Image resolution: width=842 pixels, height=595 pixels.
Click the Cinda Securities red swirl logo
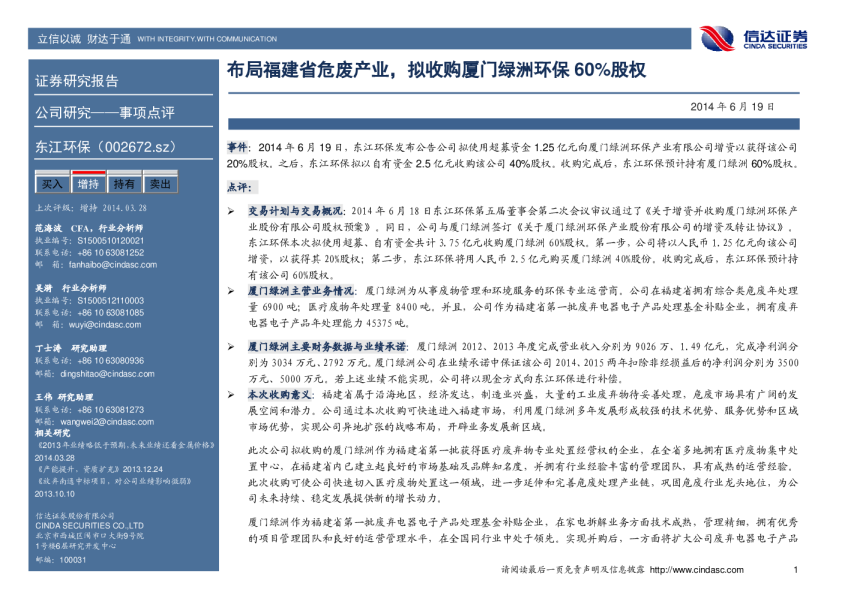(717, 38)
